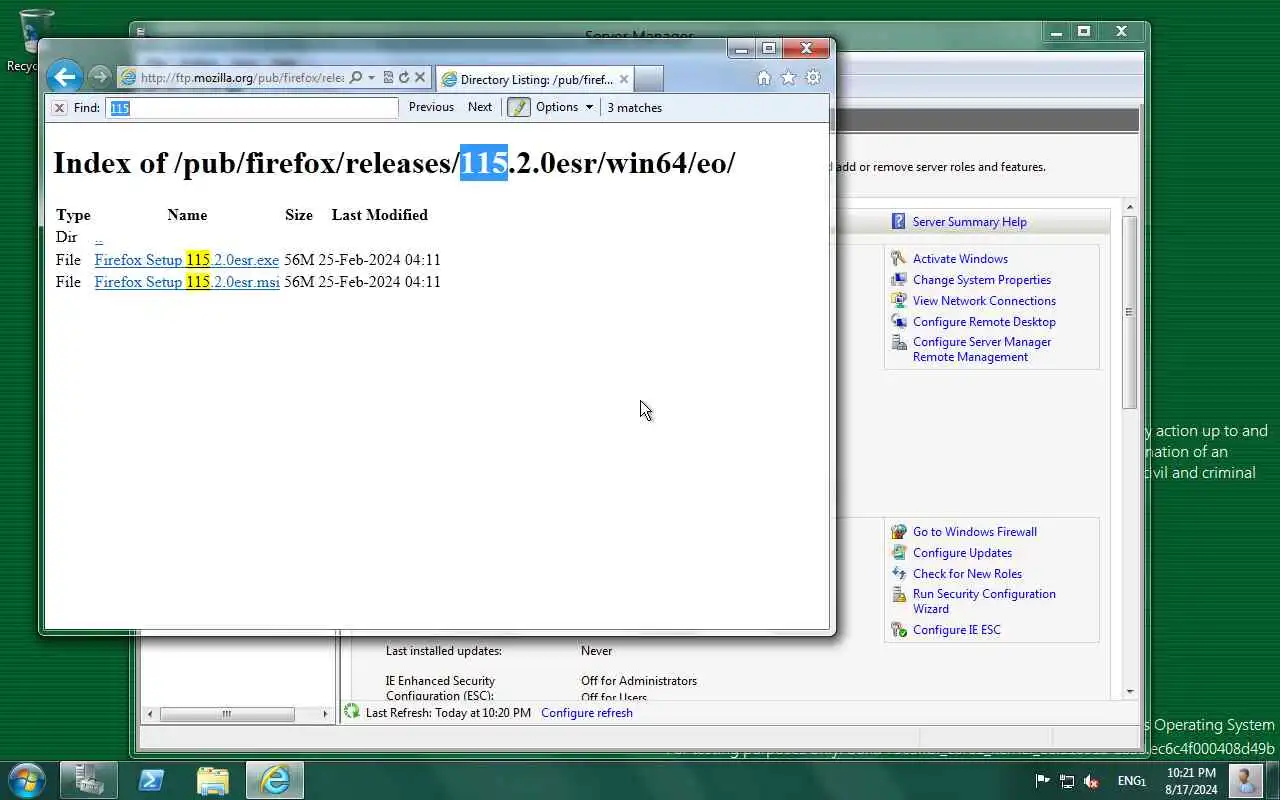The width and height of the screenshot is (1280, 800).
Task: Click the View Network Connections icon
Action: point(898,301)
